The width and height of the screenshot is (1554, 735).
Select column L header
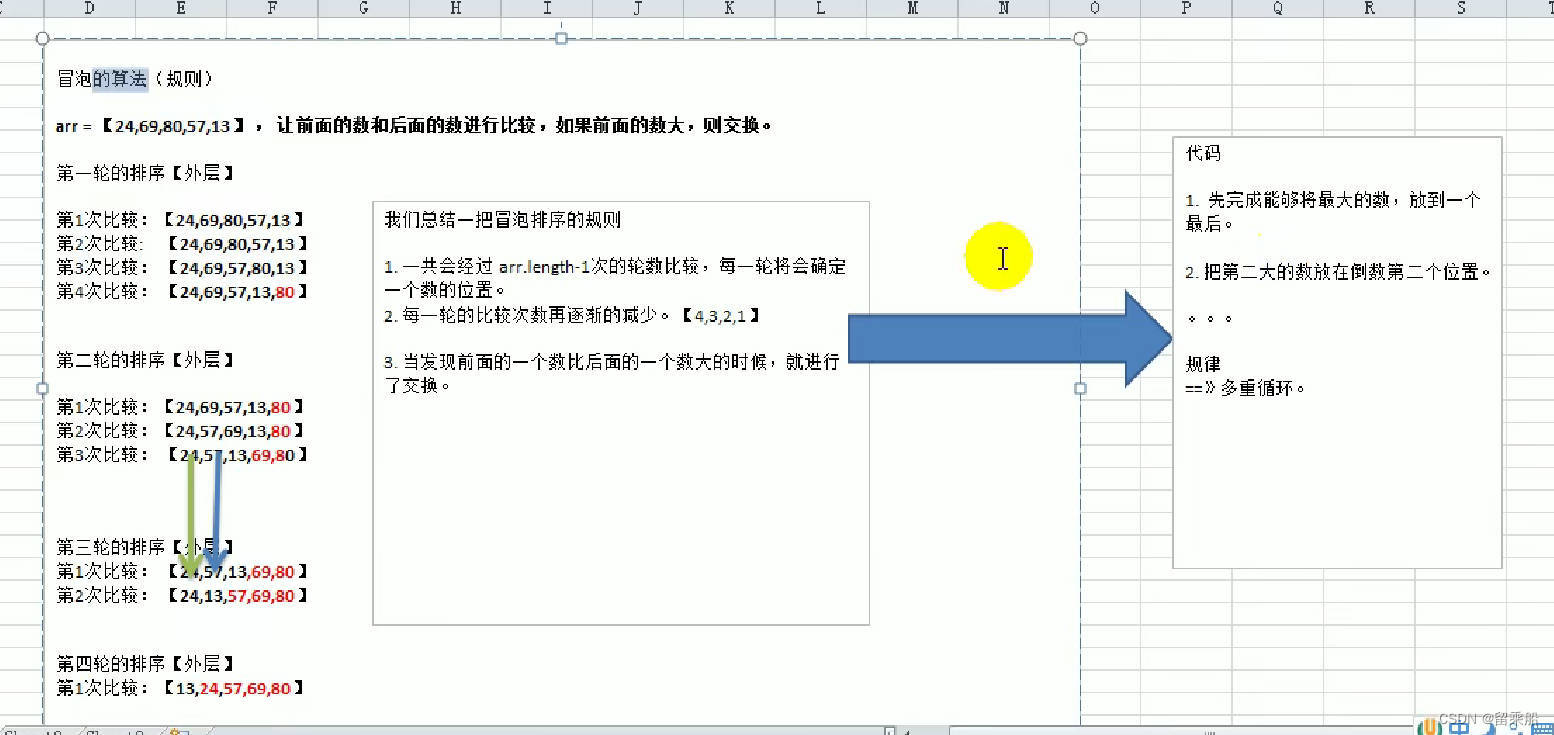(x=821, y=8)
